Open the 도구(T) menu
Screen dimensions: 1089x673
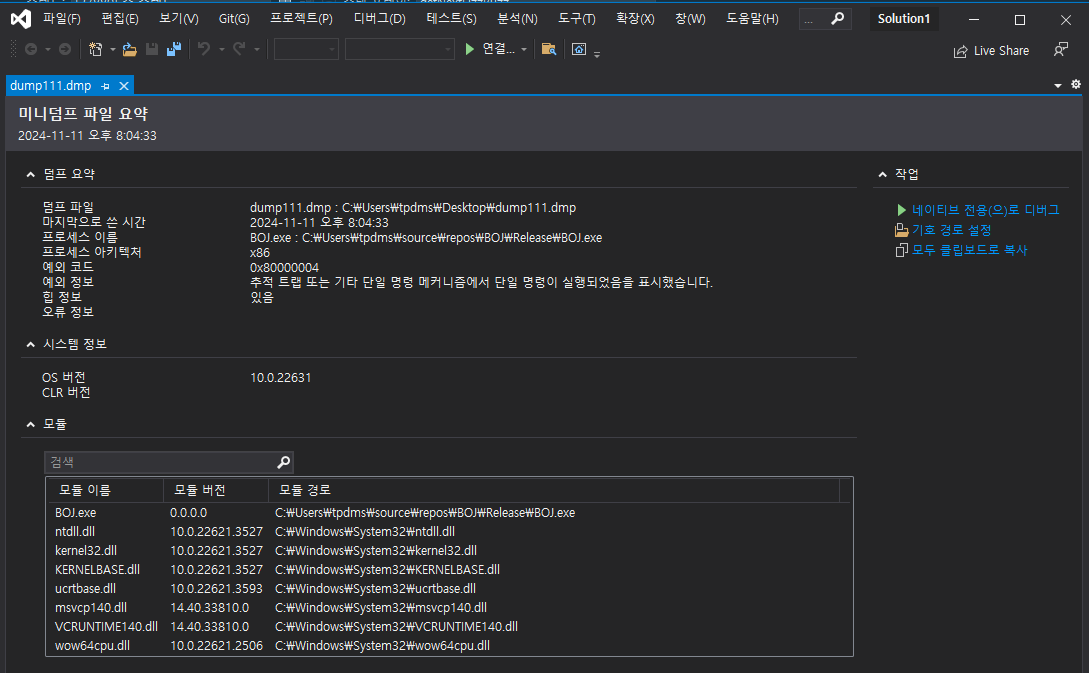point(577,19)
